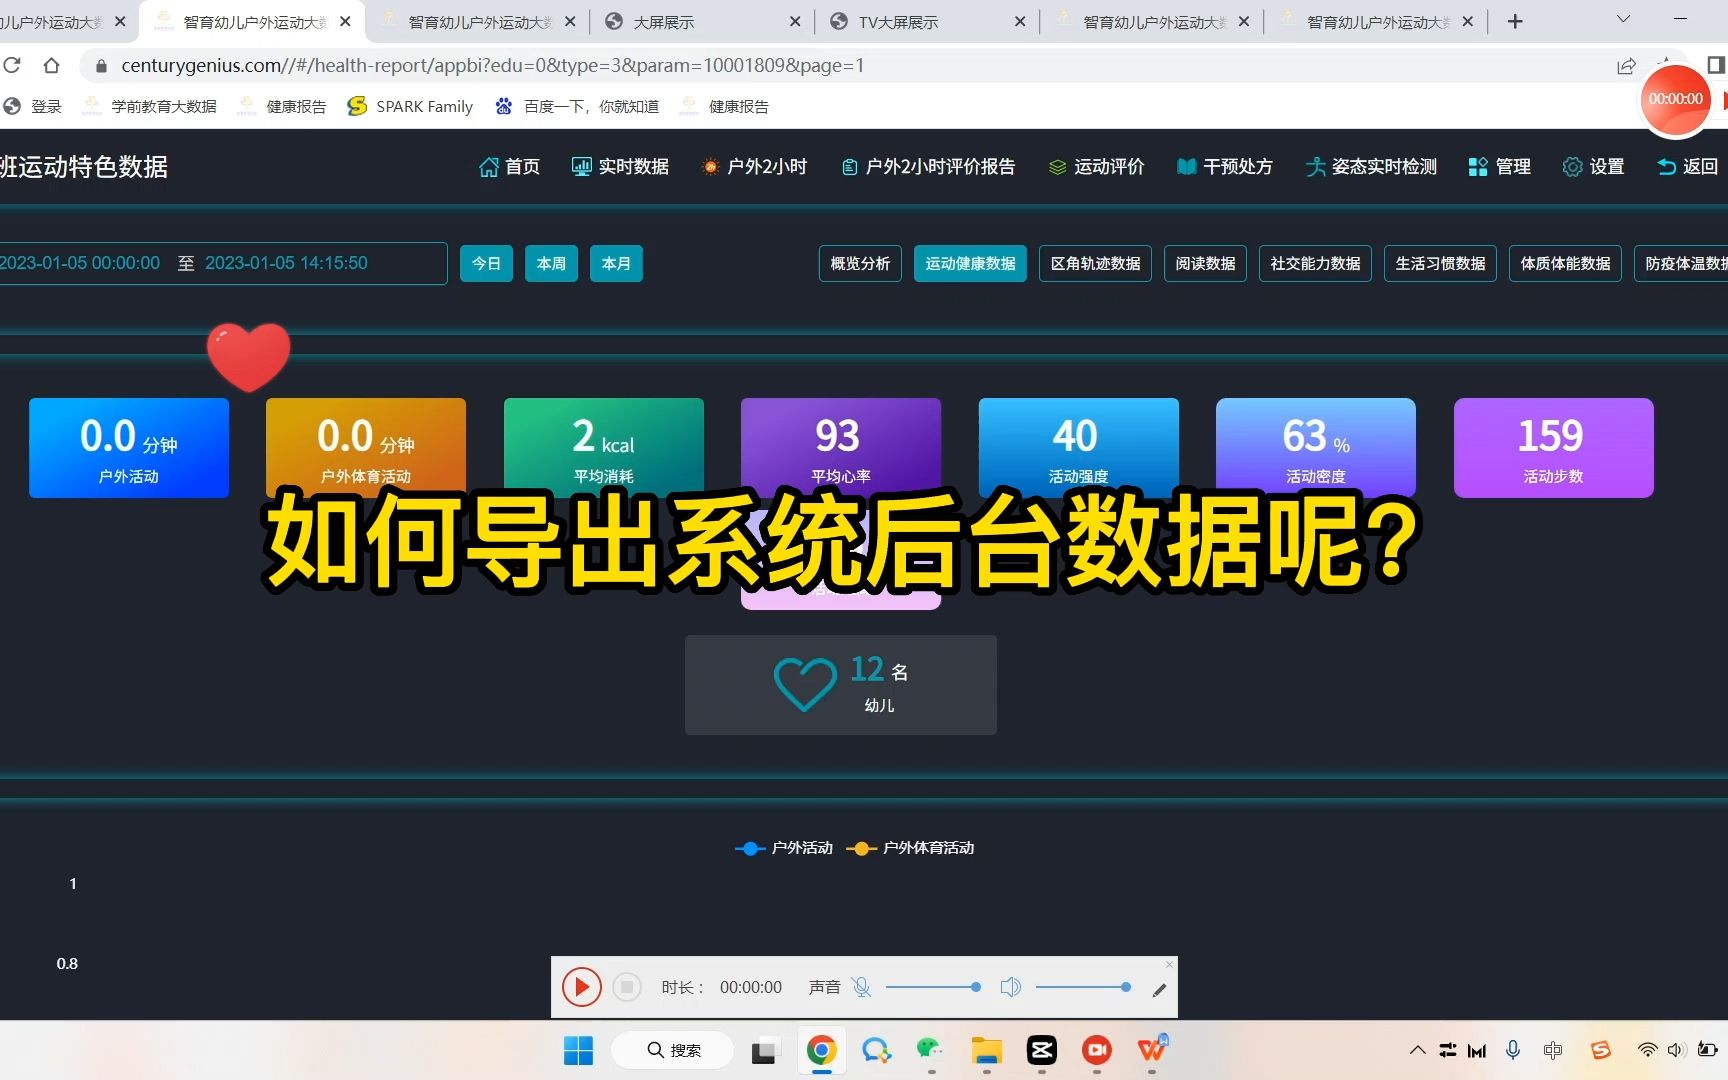
Task: Mute the speaker in the recorder bar
Action: click(x=1011, y=987)
